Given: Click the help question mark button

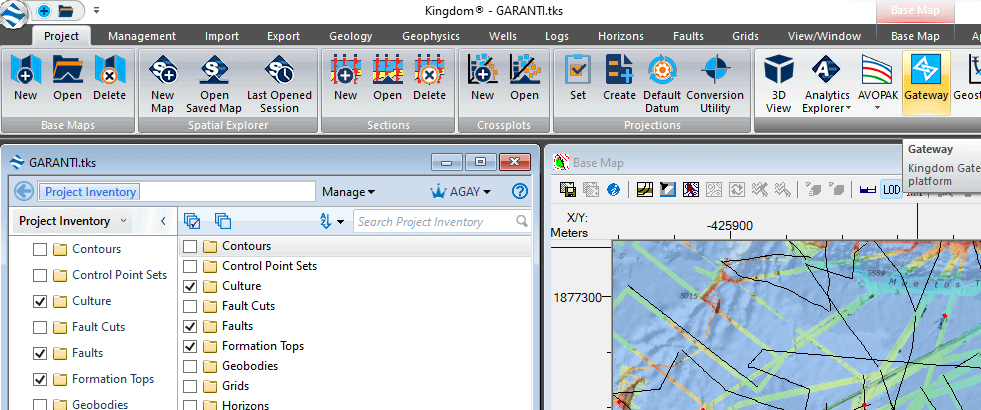Looking at the screenshot, I should pos(519,192).
